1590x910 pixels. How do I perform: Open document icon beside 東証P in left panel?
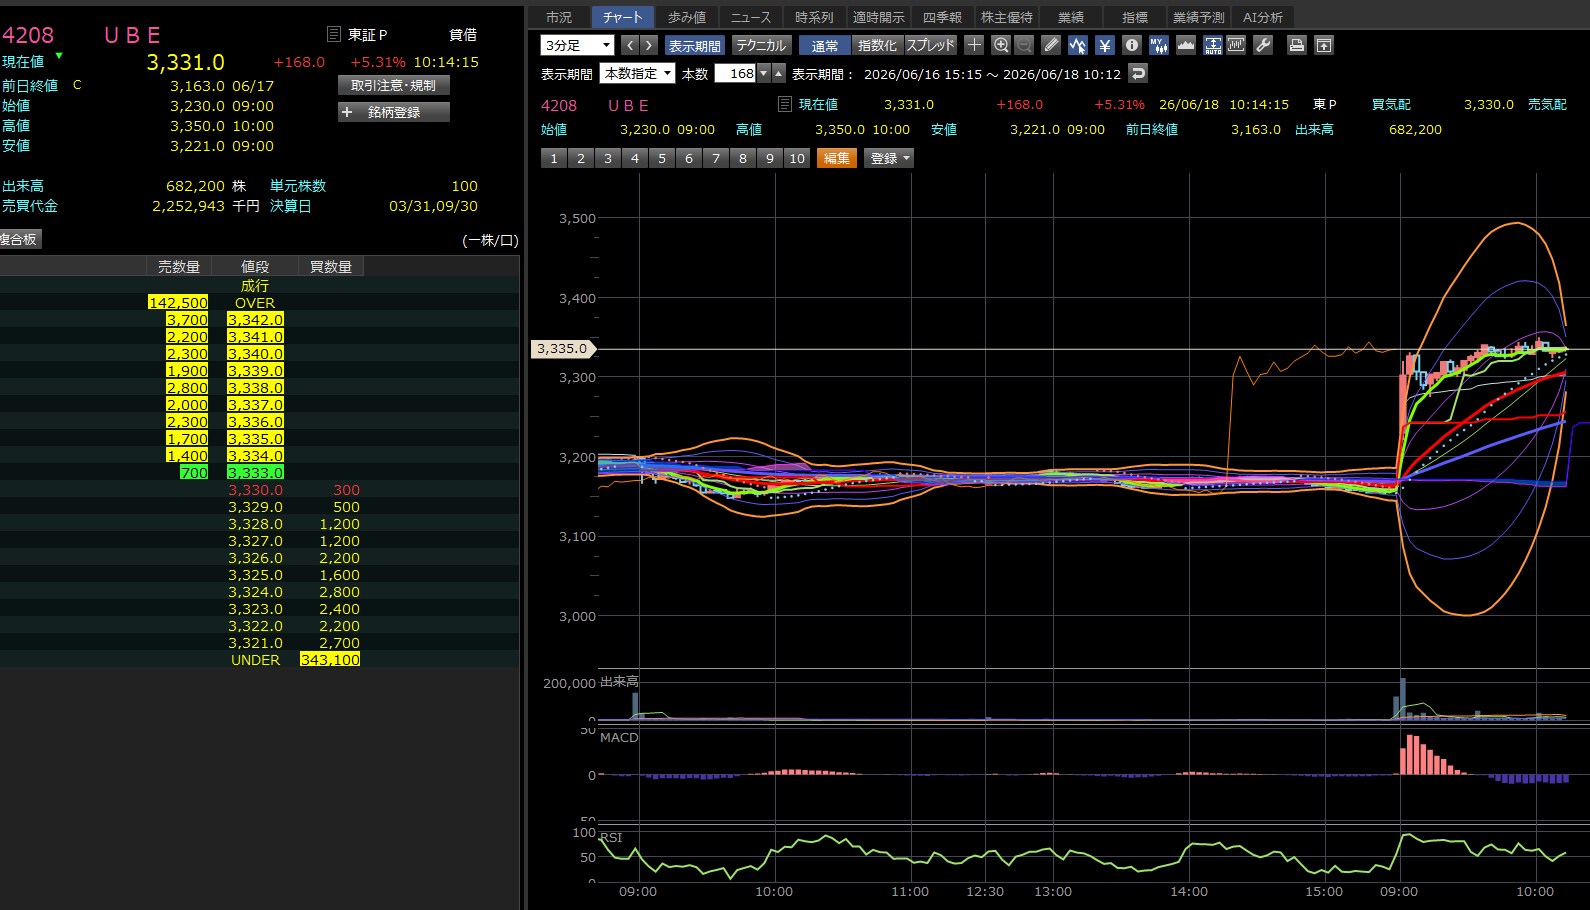(x=335, y=34)
